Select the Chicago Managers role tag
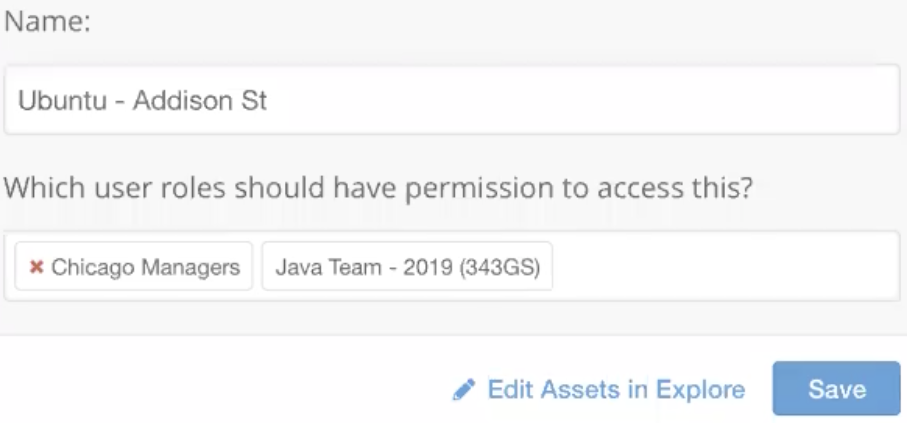 tap(134, 266)
